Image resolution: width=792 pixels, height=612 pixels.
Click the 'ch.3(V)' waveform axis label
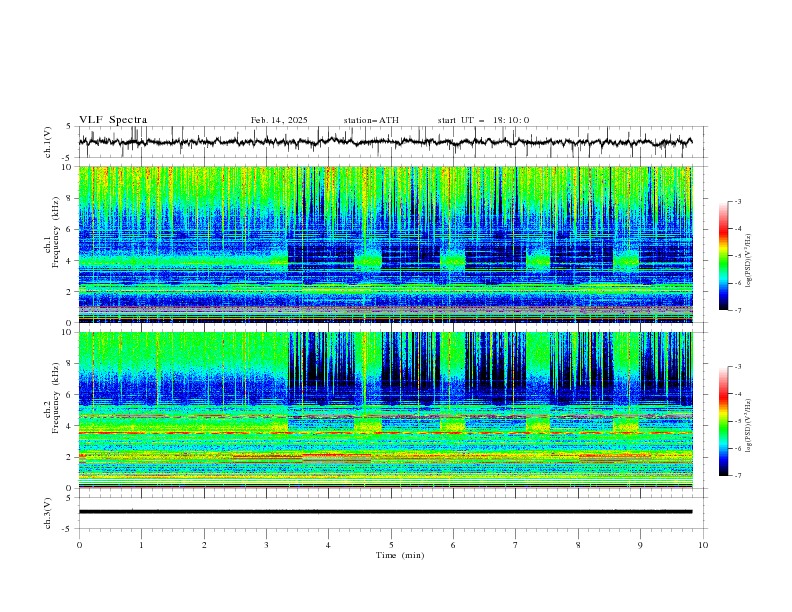pos(48,513)
